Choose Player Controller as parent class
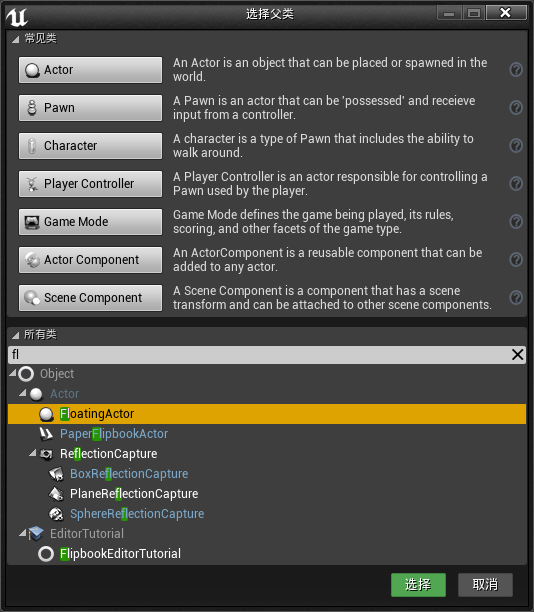 click(91, 184)
